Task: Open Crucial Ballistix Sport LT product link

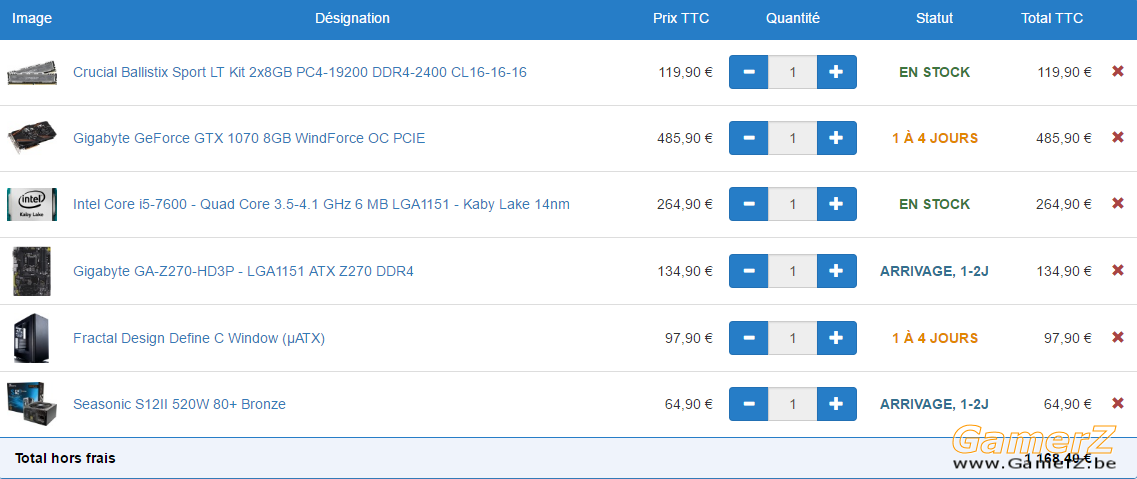Action: click(299, 72)
